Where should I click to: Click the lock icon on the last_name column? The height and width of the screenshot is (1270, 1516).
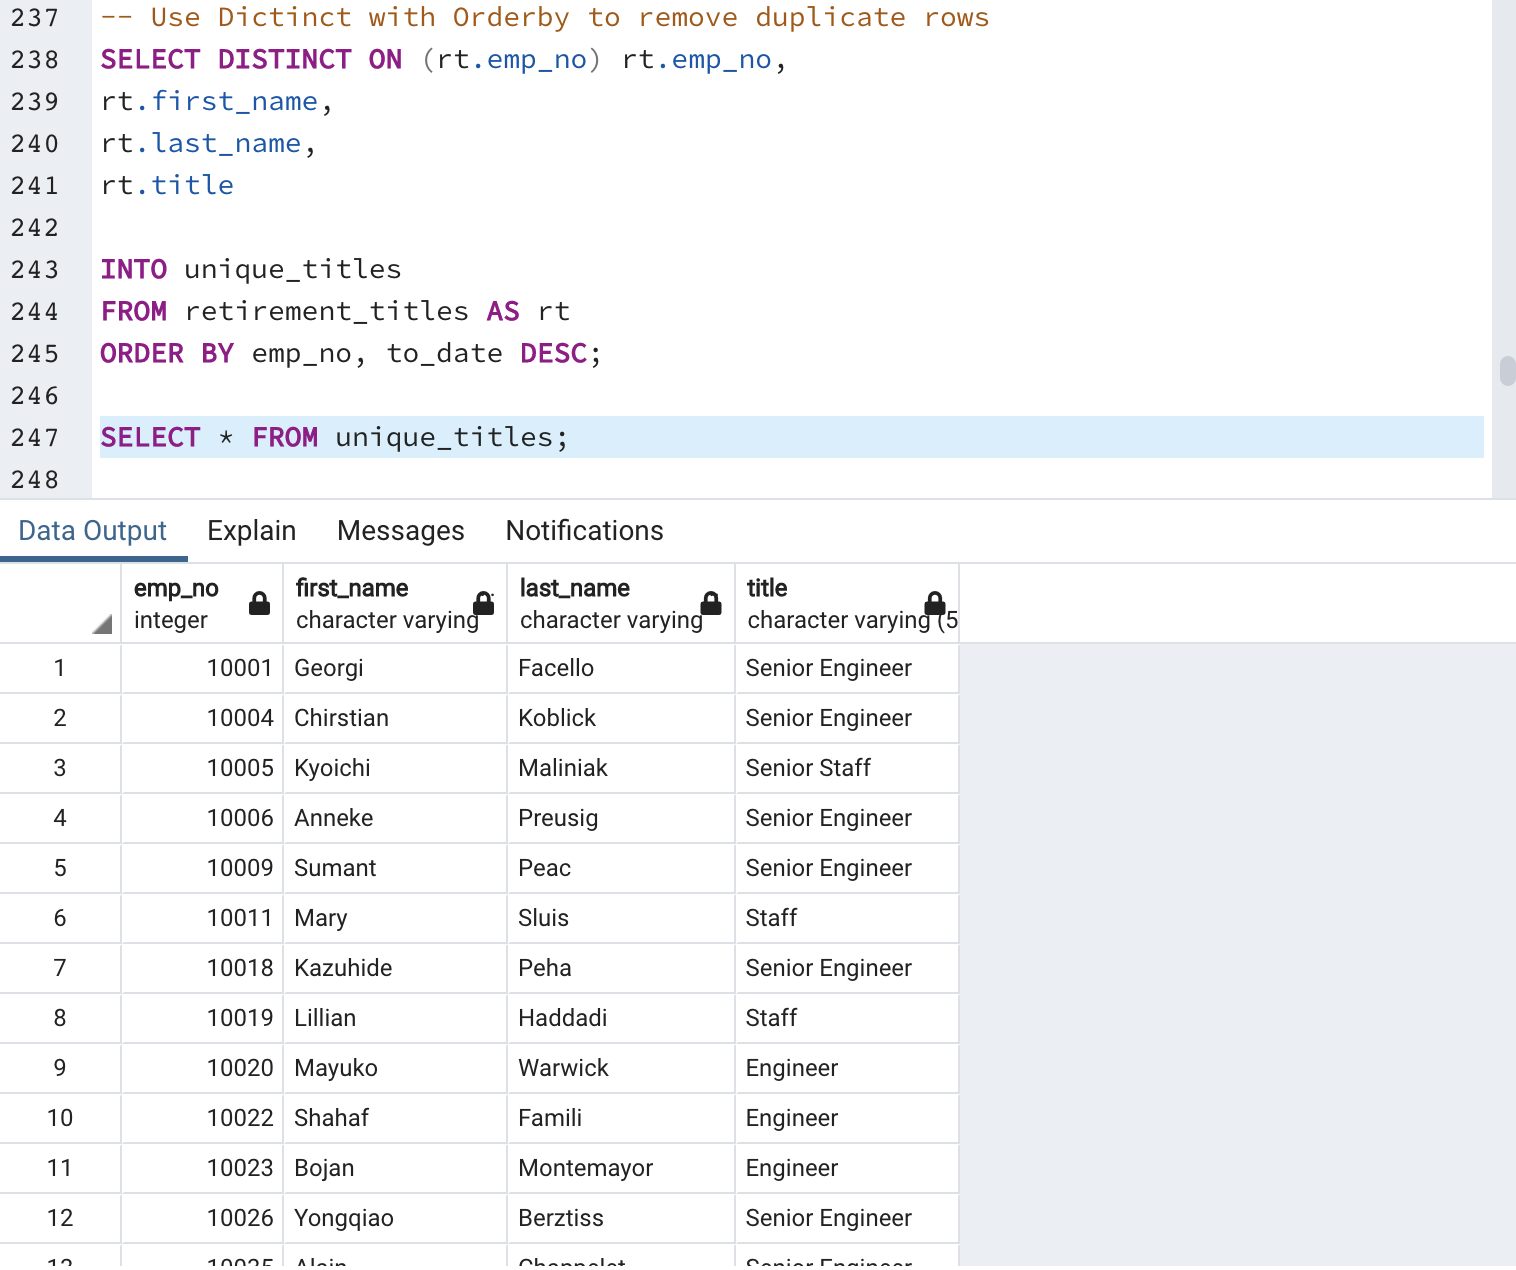[711, 603]
